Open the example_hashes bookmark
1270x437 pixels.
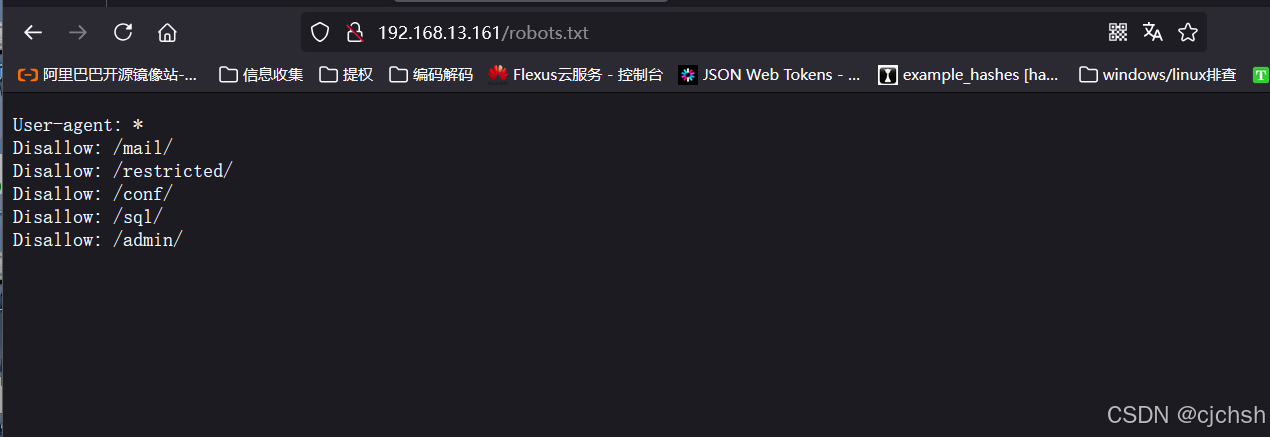click(x=969, y=74)
